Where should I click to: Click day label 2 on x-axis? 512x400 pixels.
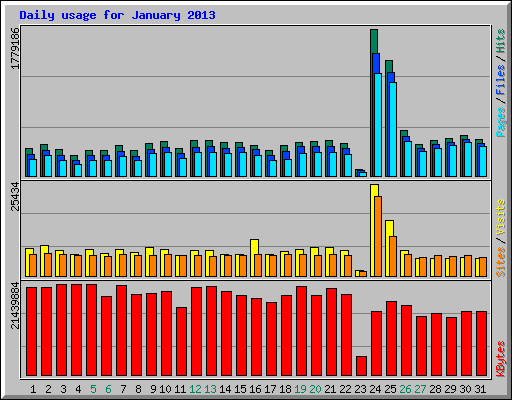[x=48, y=389]
